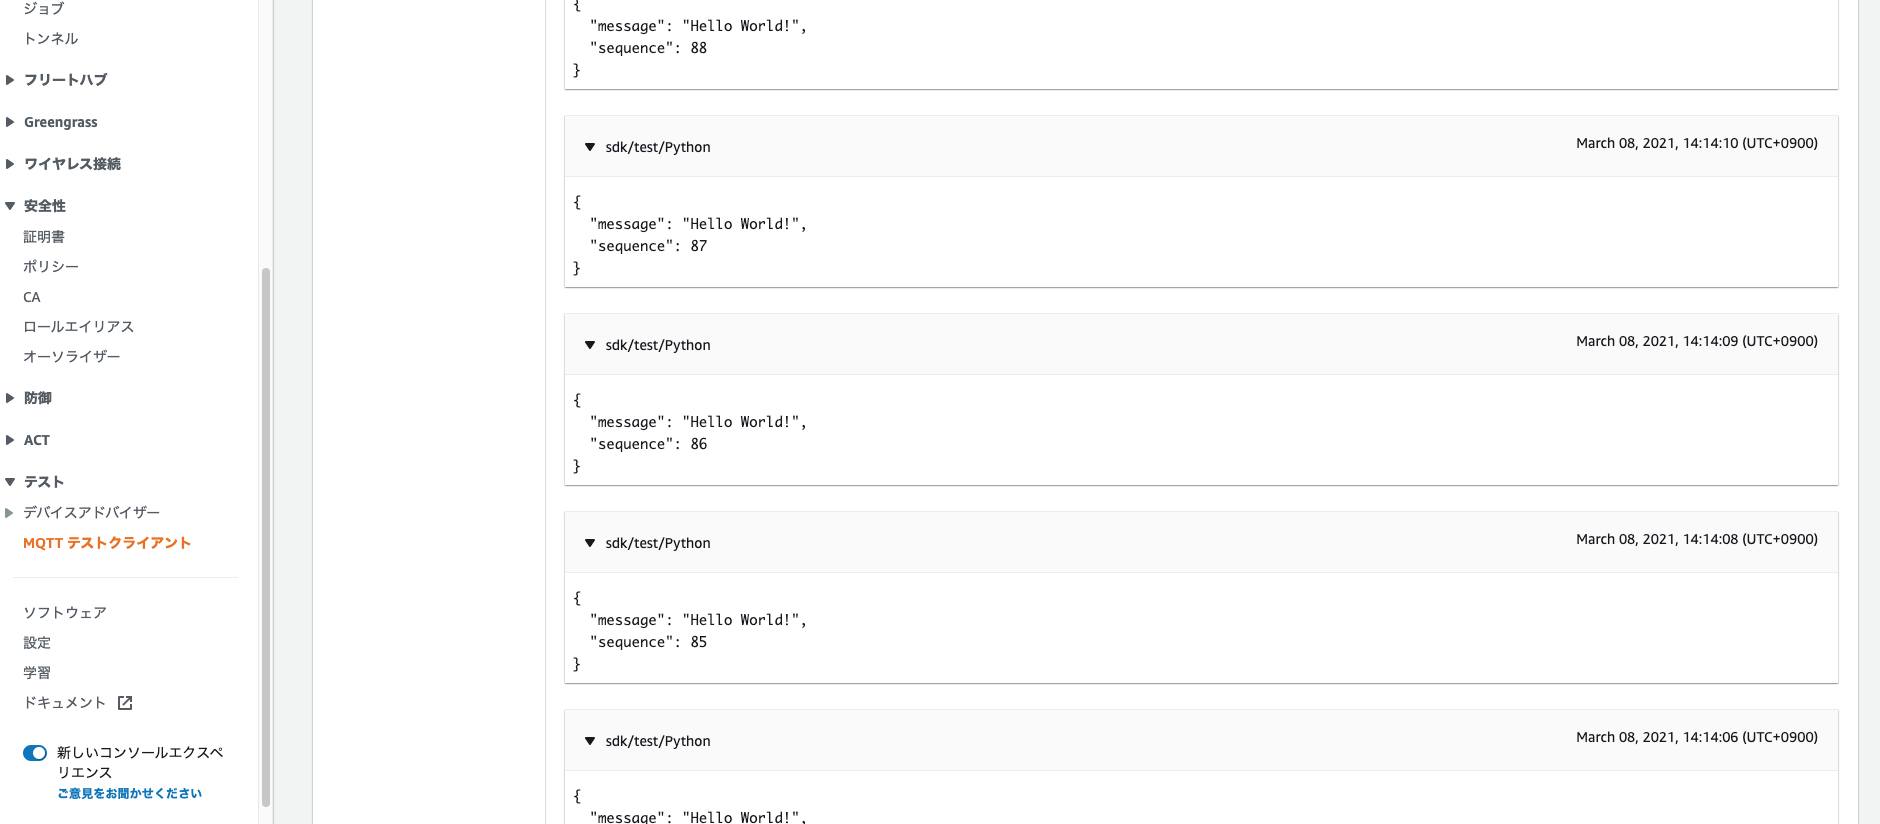The image size is (1880, 824).
Task: Open the MQTT テストクライアント page
Action: point(107,543)
